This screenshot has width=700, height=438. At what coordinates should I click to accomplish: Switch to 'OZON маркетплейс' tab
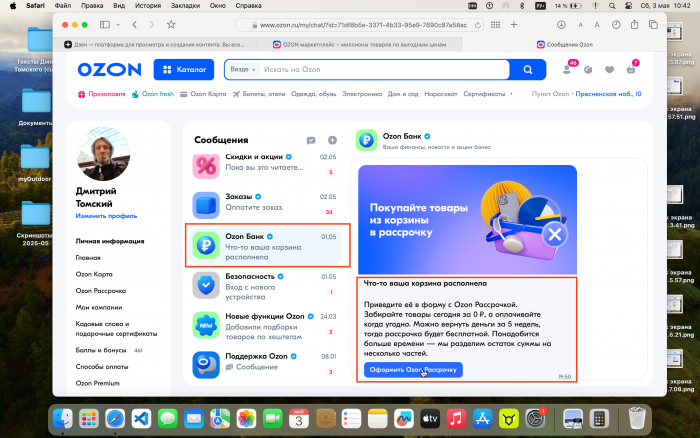coord(359,45)
